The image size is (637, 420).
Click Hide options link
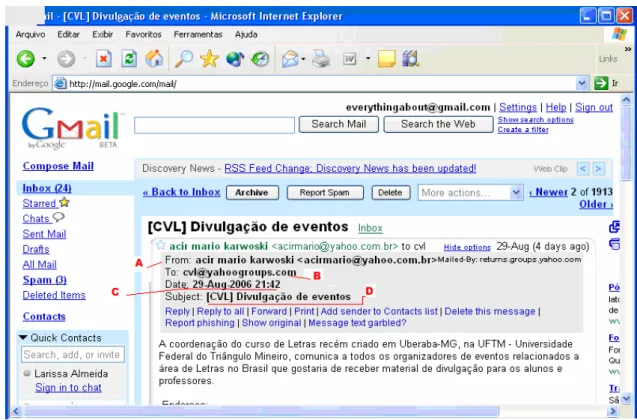pyautogui.click(x=467, y=247)
